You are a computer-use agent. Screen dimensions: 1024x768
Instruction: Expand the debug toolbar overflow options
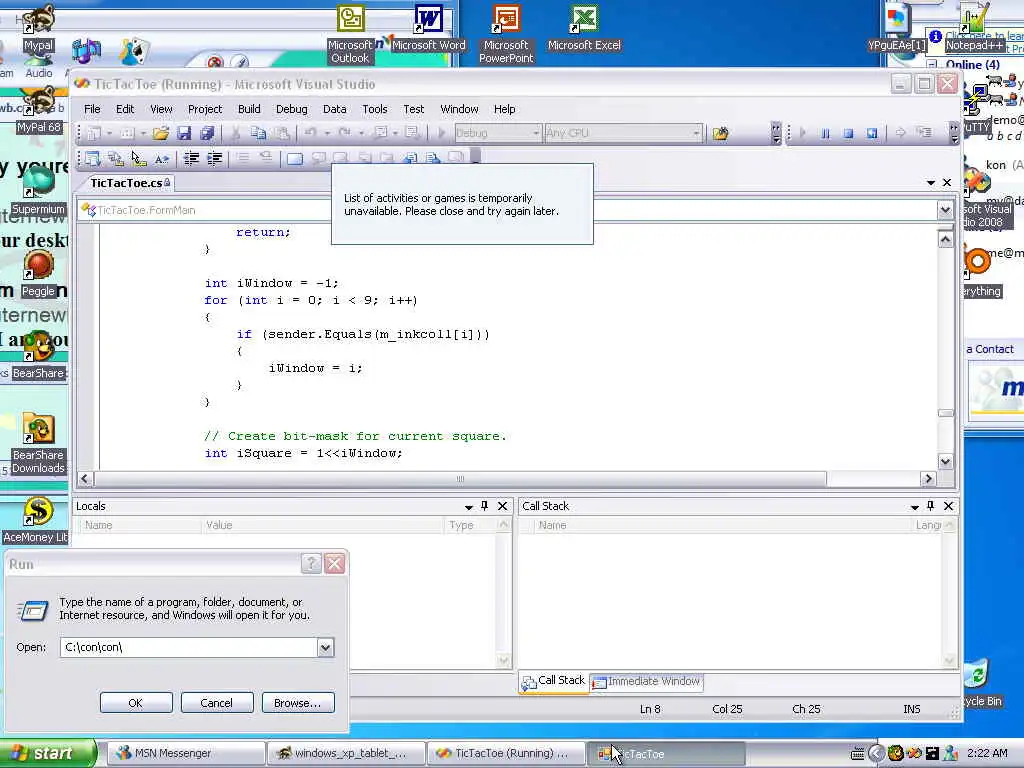(x=954, y=133)
